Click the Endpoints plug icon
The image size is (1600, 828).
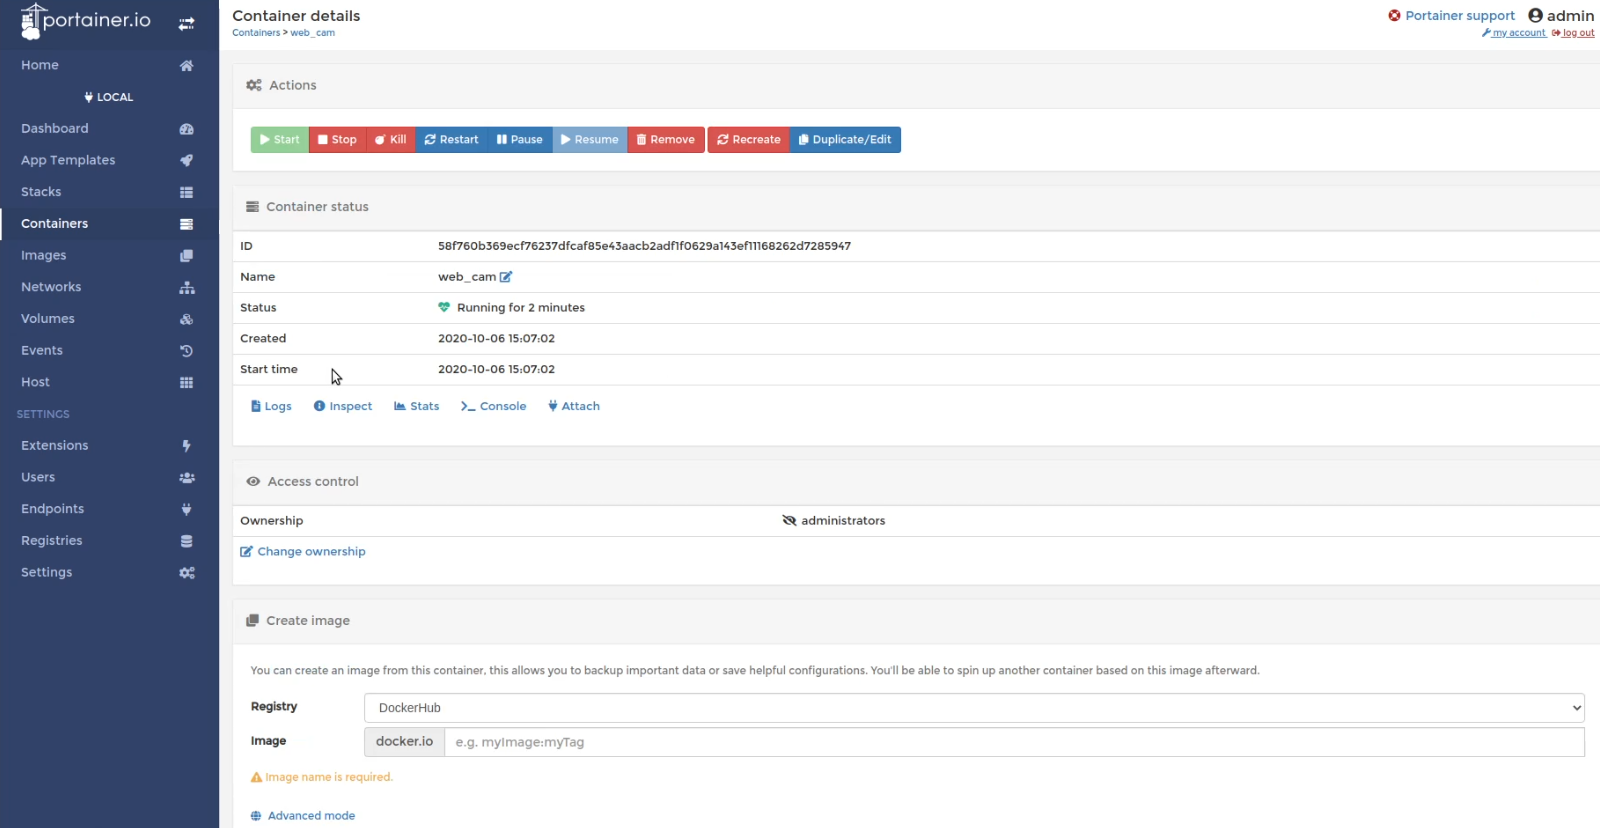[186, 509]
